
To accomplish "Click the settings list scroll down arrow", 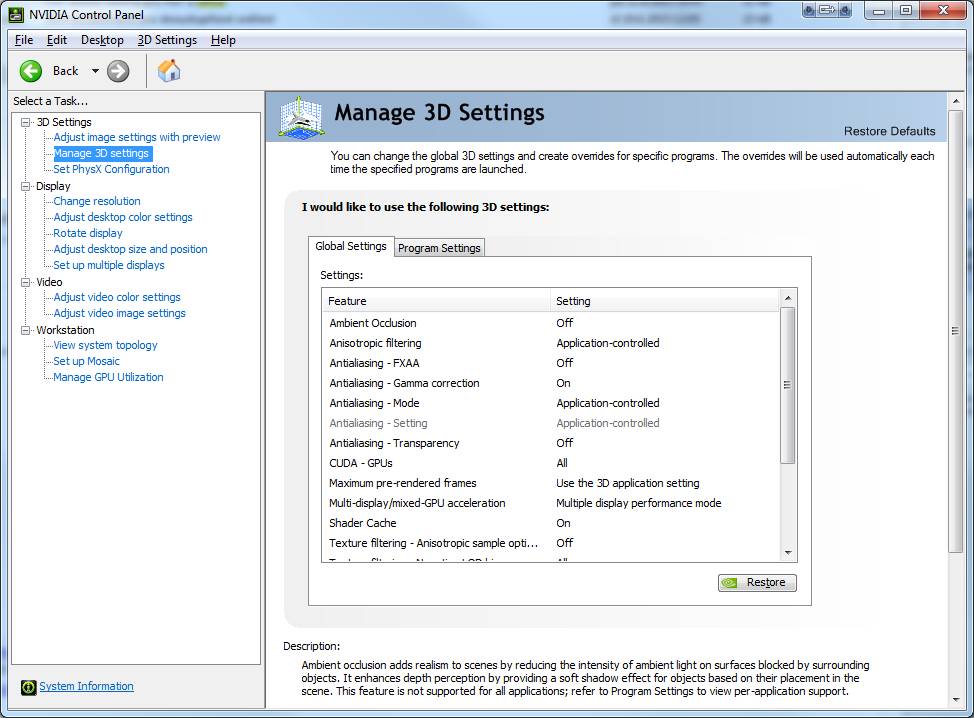I will click(x=788, y=553).
